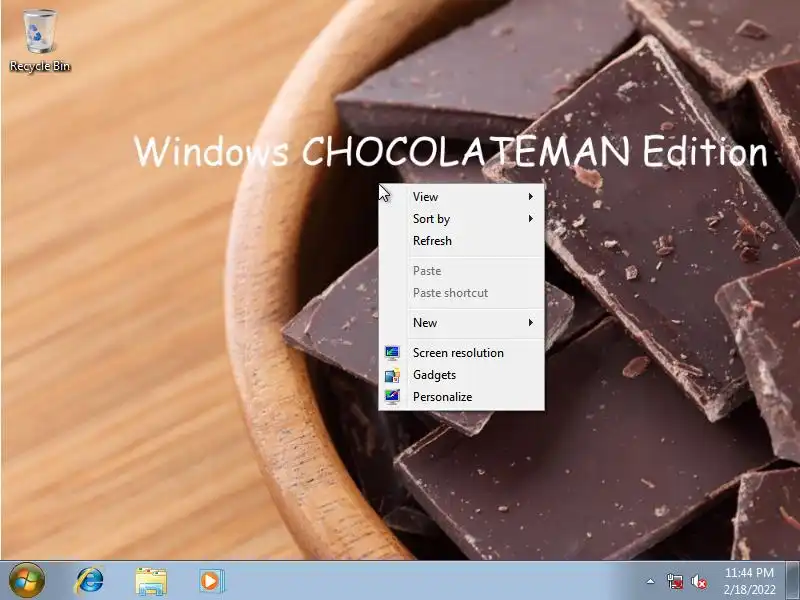Click the Show desktop strip beside the clock
Image resolution: width=800 pixels, height=600 pixels.
792,581
